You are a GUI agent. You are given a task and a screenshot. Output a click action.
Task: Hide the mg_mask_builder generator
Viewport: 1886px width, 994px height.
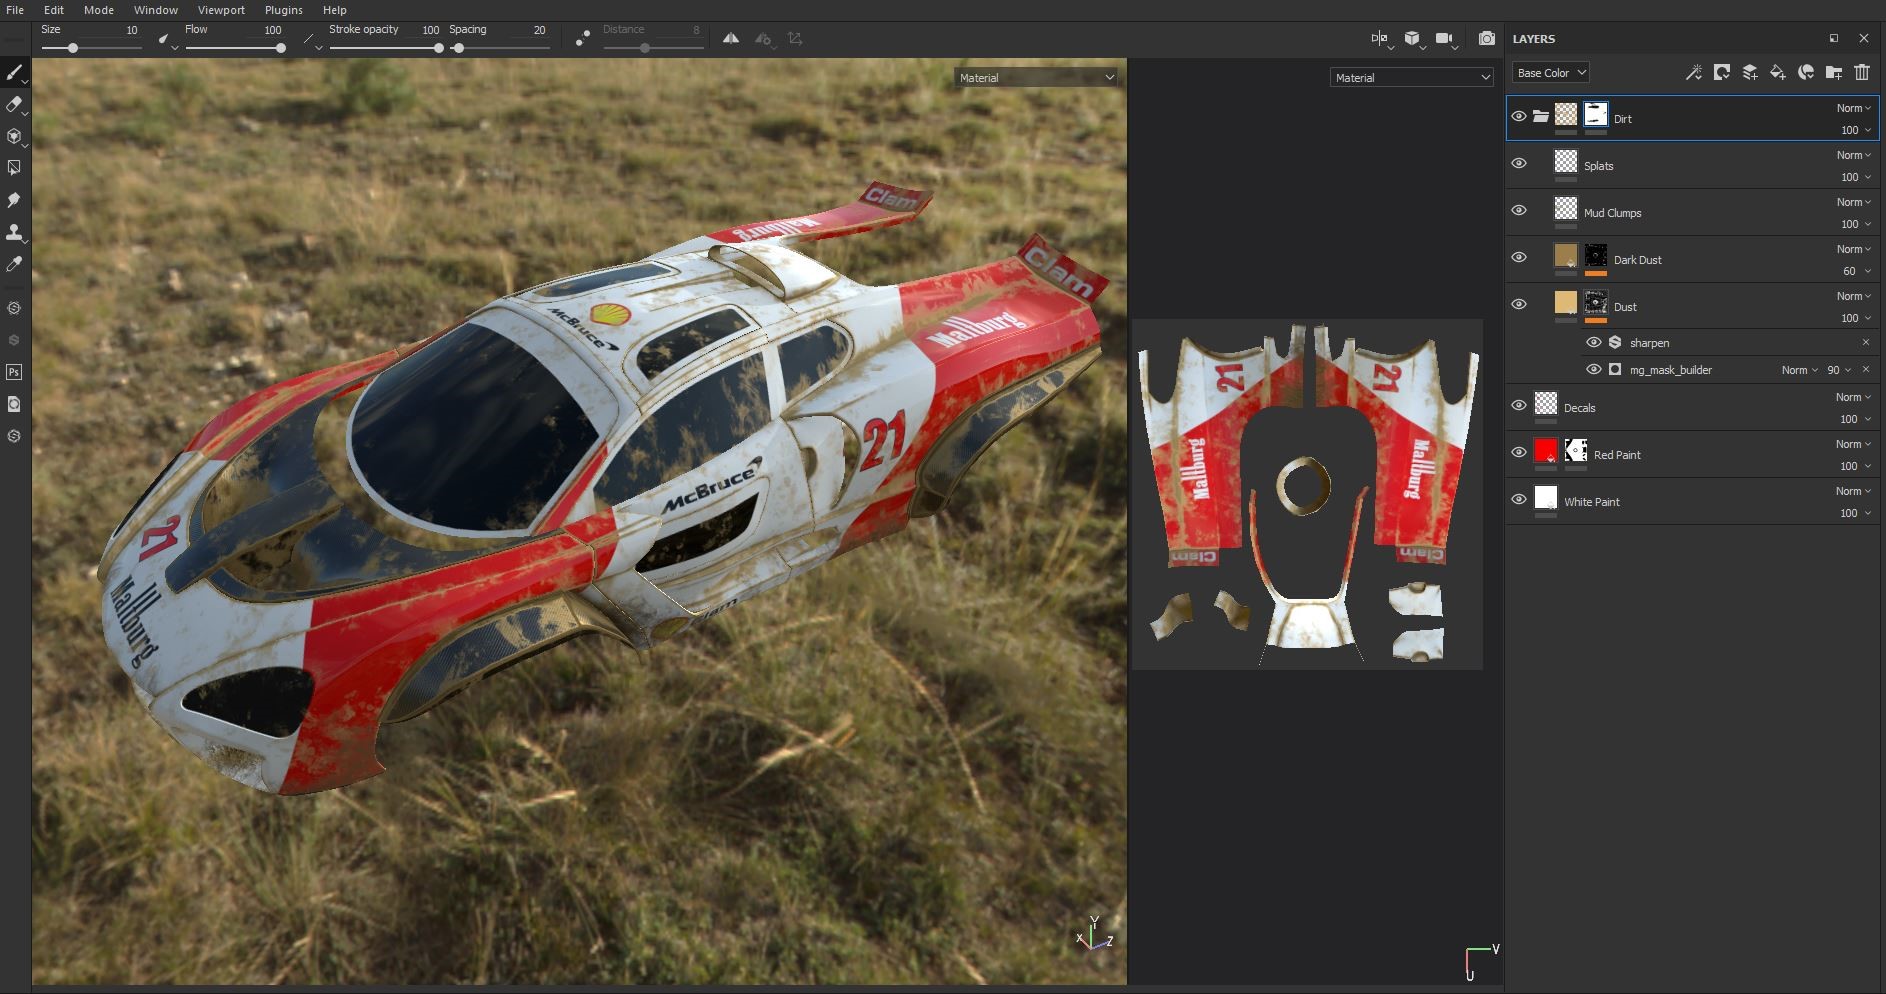(x=1594, y=369)
